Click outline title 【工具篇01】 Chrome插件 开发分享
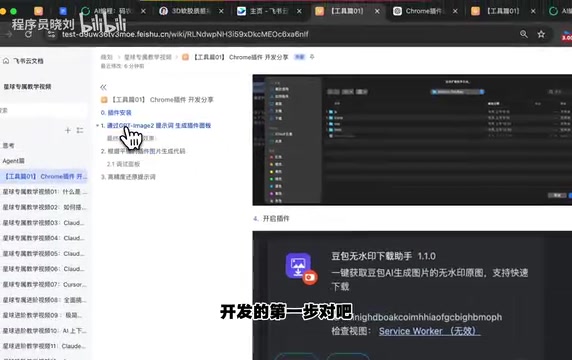 tap(158, 100)
